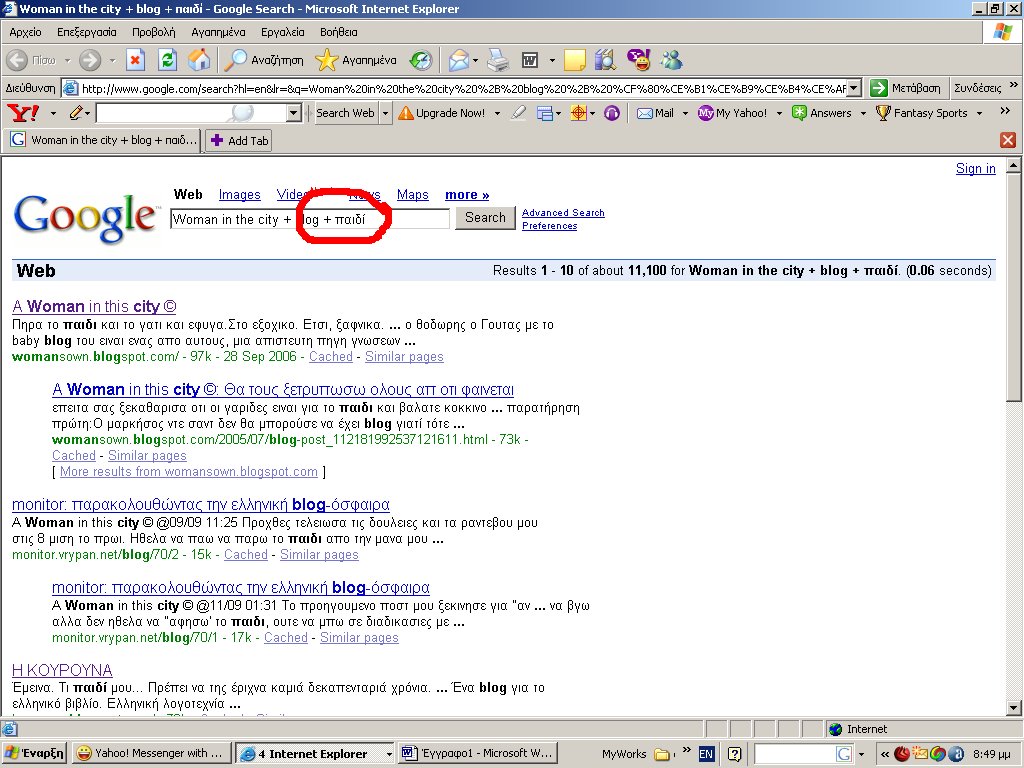The width and height of the screenshot is (1024, 768).
Task: Open the Google Maps link
Action: [x=413, y=195]
